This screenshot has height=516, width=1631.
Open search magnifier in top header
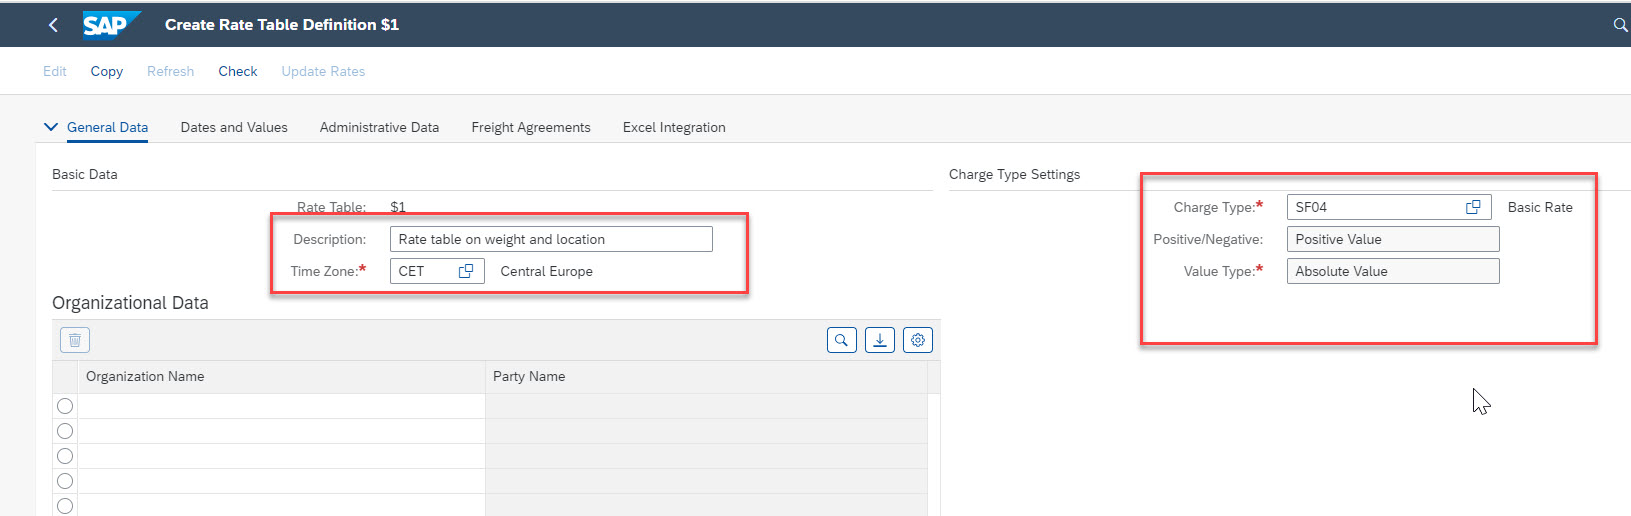click(x=1619, y=25)
